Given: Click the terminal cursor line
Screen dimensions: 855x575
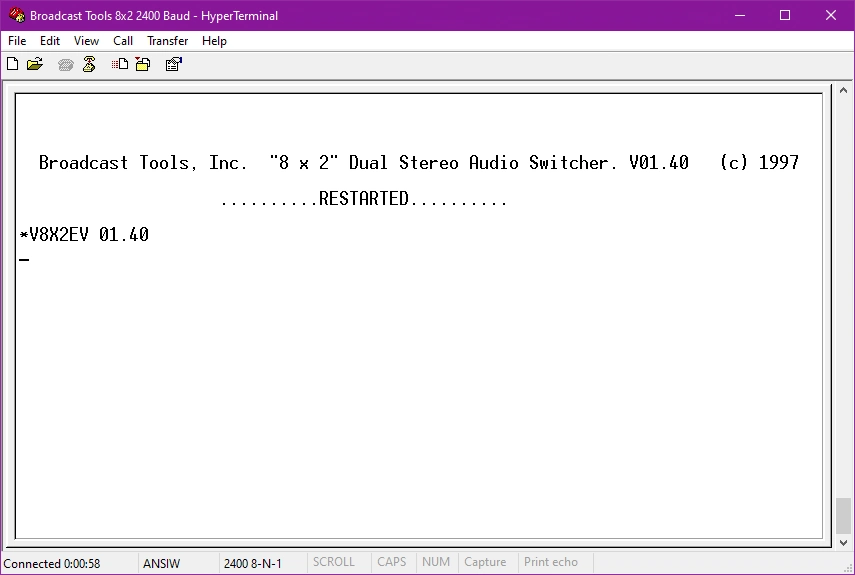Looking at the screenshot, I should (24, 260).
